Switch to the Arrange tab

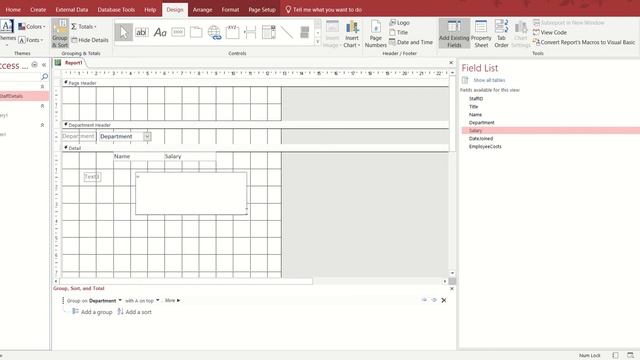202,9
